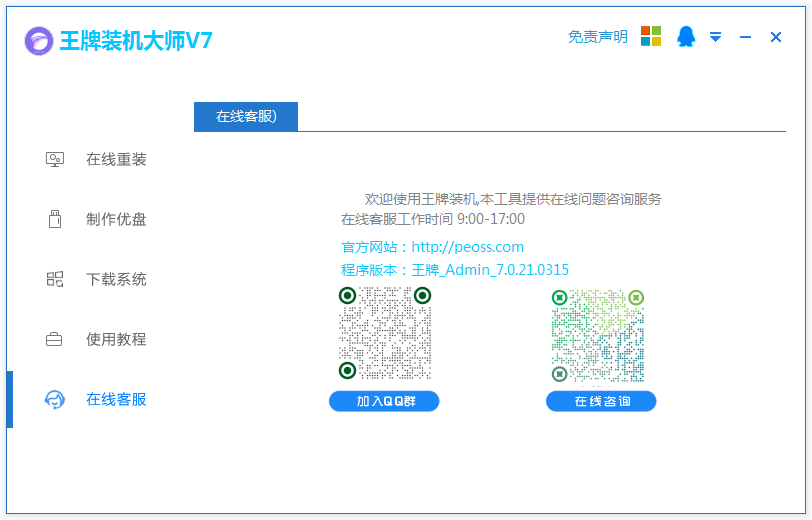This screenshot has height=520, width=812.
Task: Select the 在线客服 tab header
Action: point(246,117)
